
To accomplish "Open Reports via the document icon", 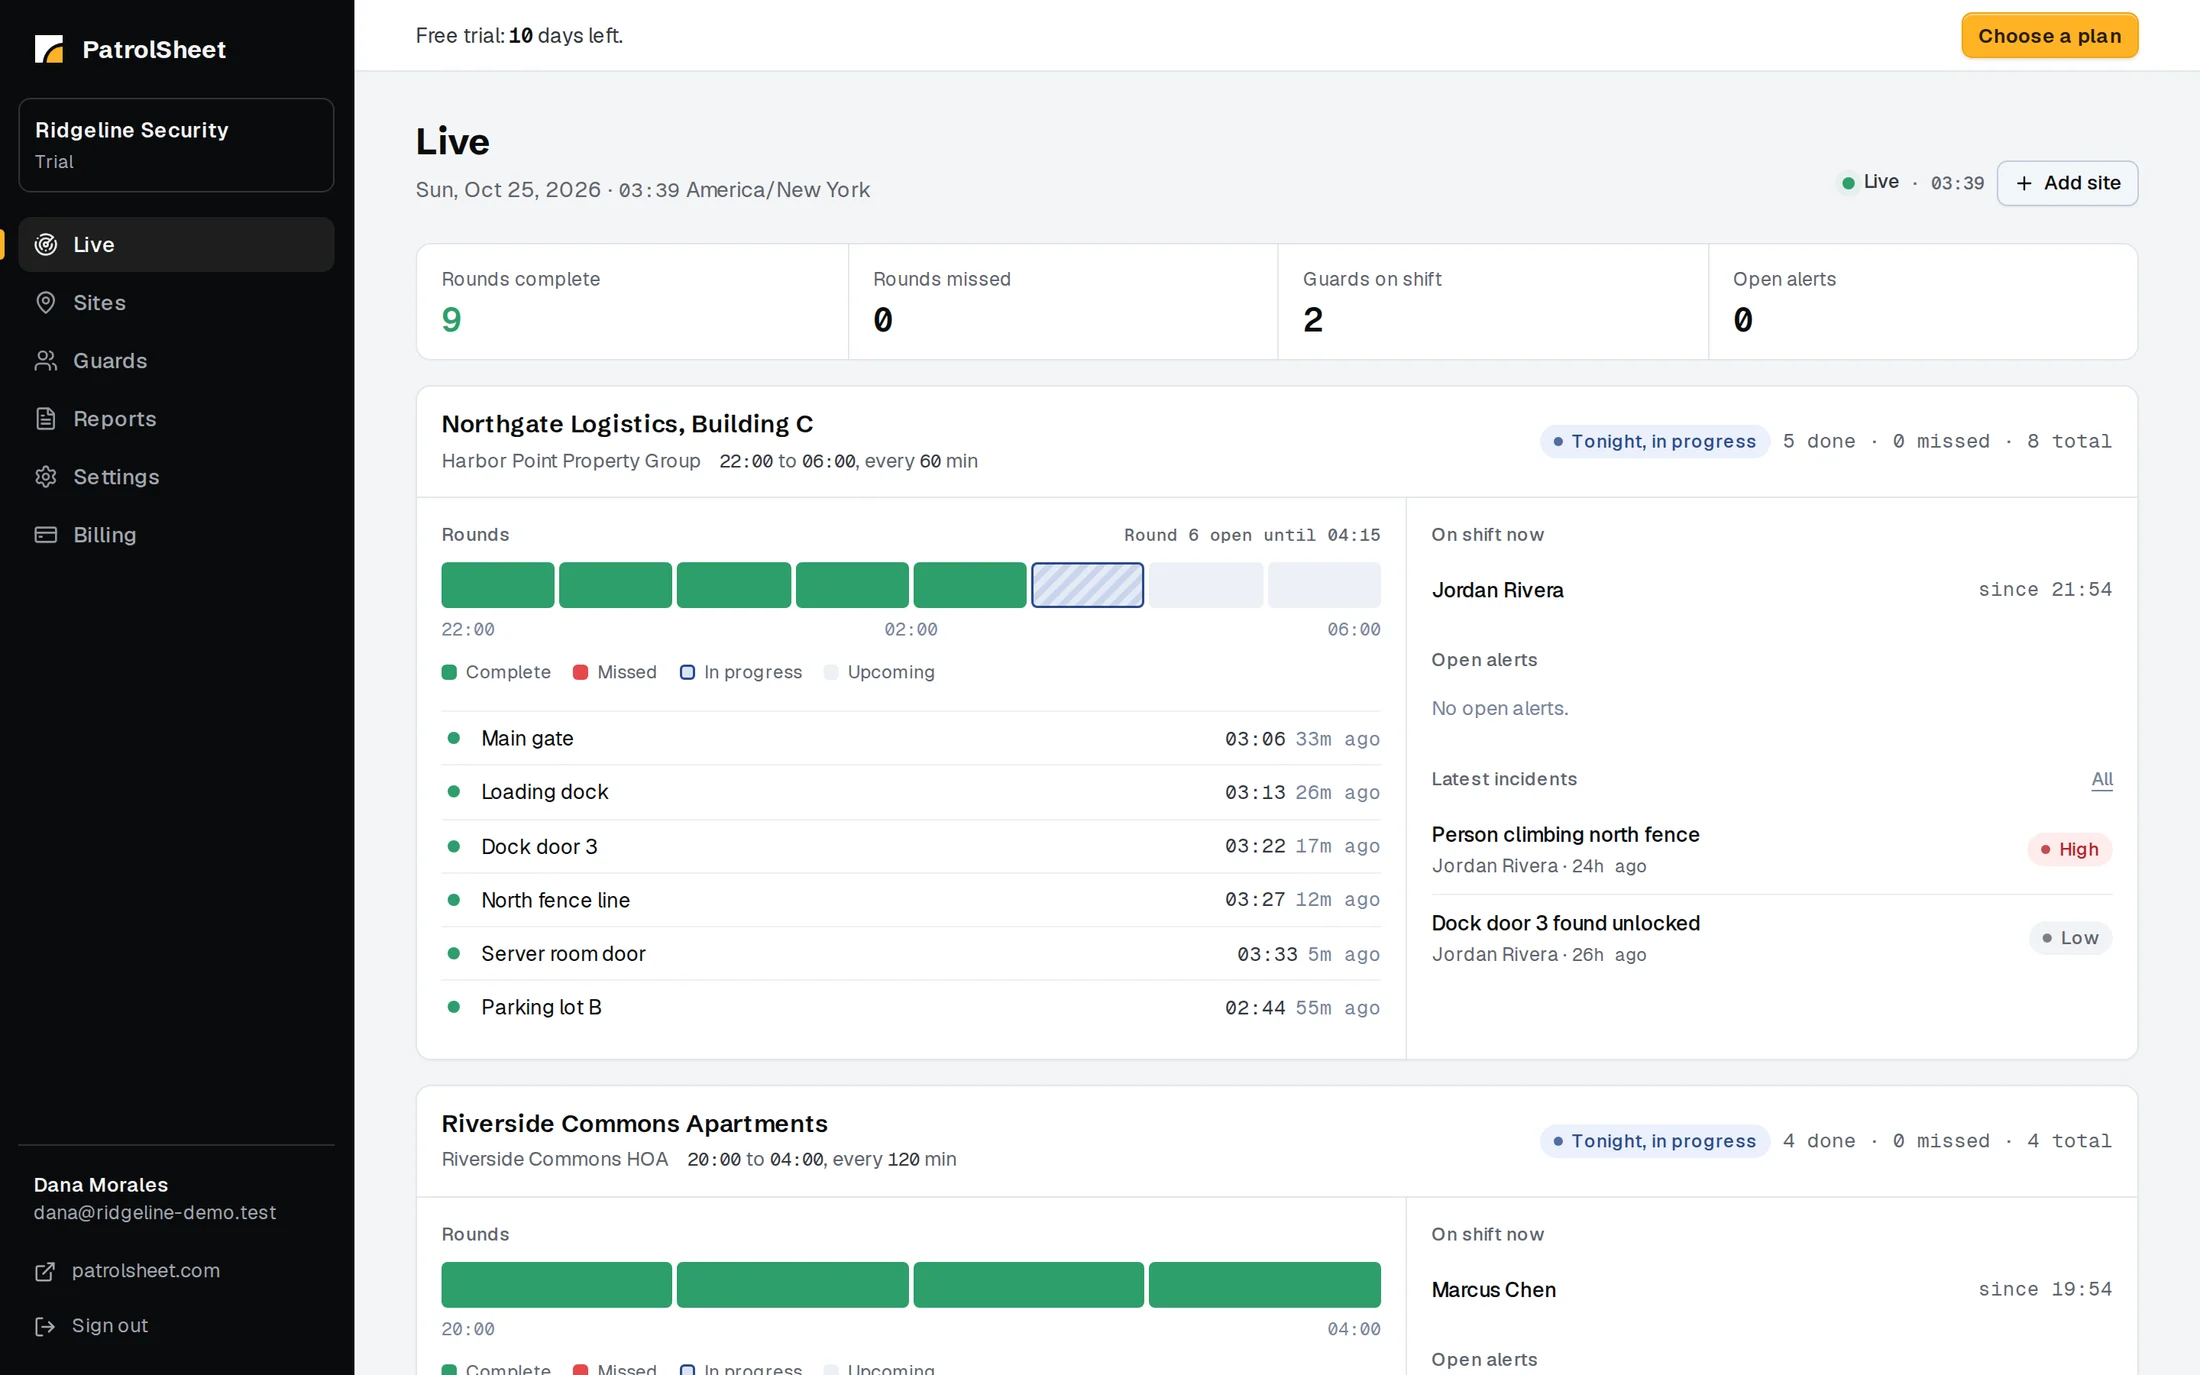I will pos(46,418).
